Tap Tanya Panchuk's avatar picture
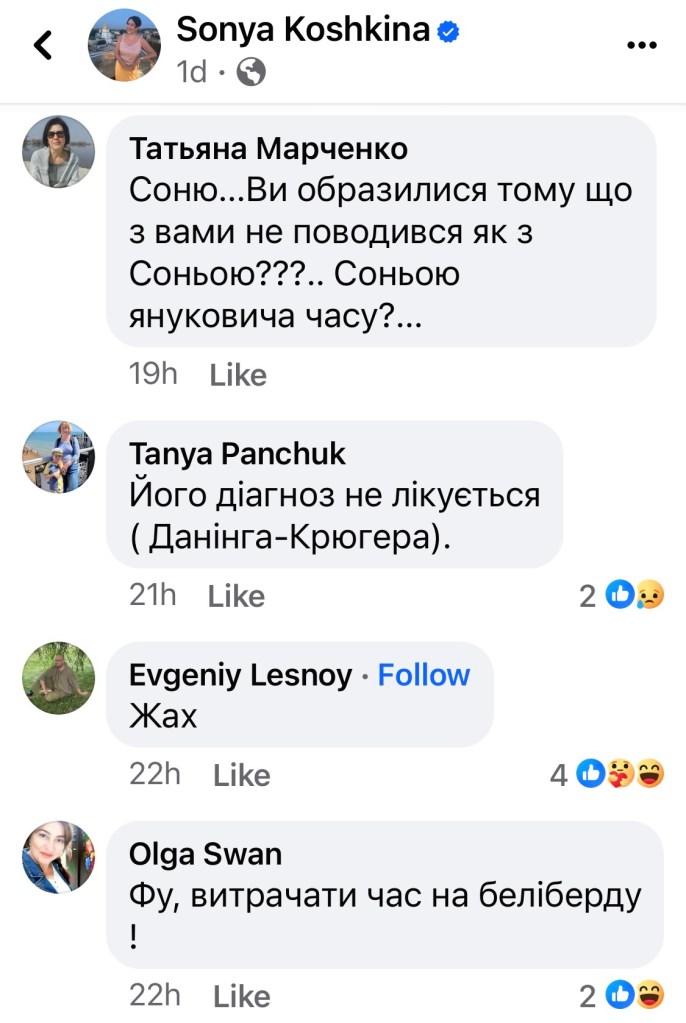This screenshot has height=1023, width=686. pos(58,457)
